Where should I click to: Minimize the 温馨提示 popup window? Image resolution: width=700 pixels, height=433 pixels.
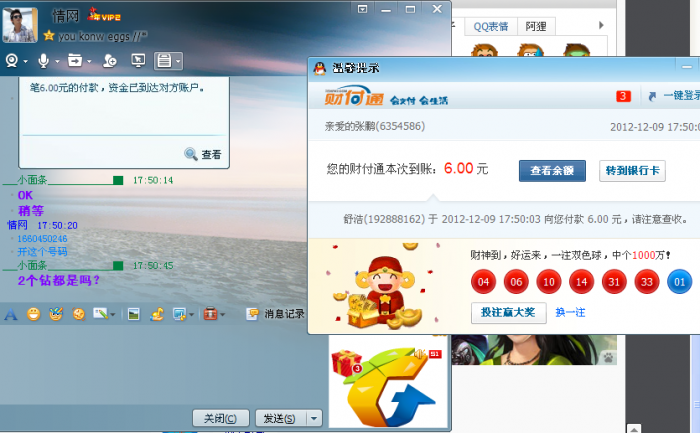687,67
